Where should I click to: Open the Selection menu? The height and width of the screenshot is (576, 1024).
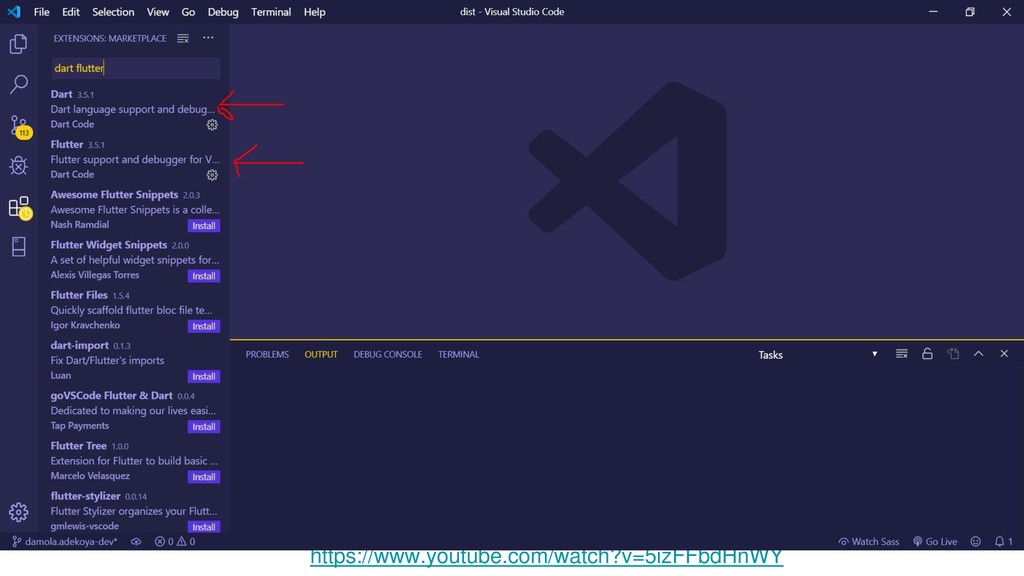(113, 12)
